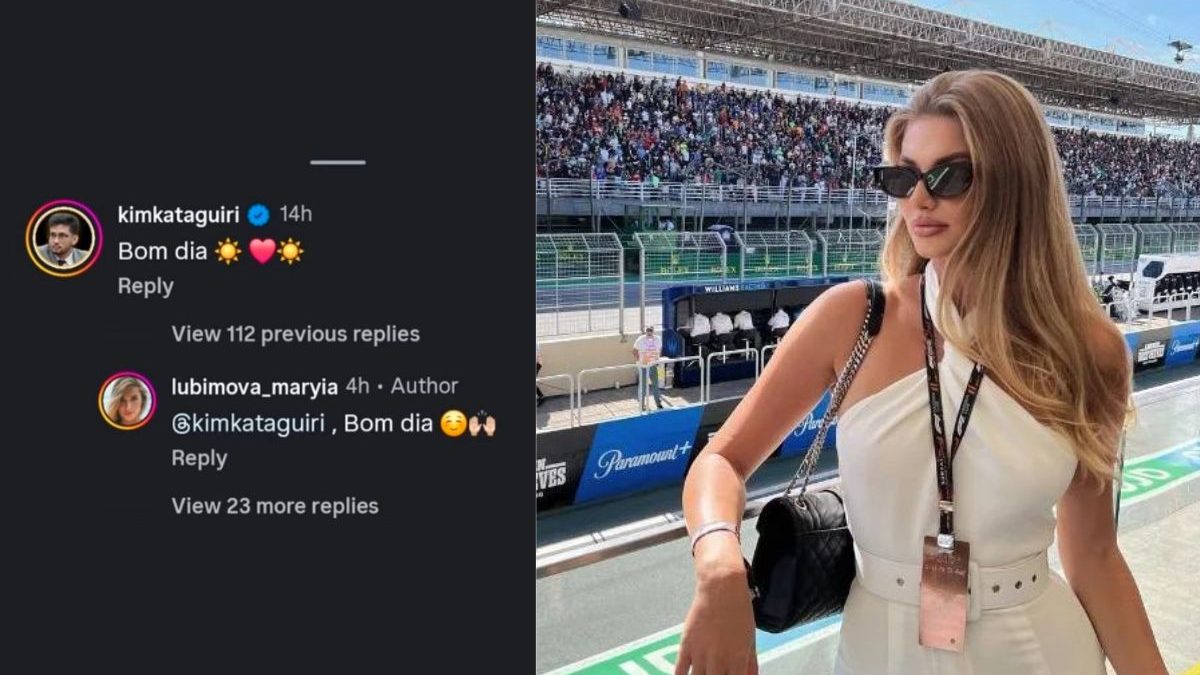1200x675 pixels.
Task: Open the lubimova_maryia username link
Action: point(255,386)
